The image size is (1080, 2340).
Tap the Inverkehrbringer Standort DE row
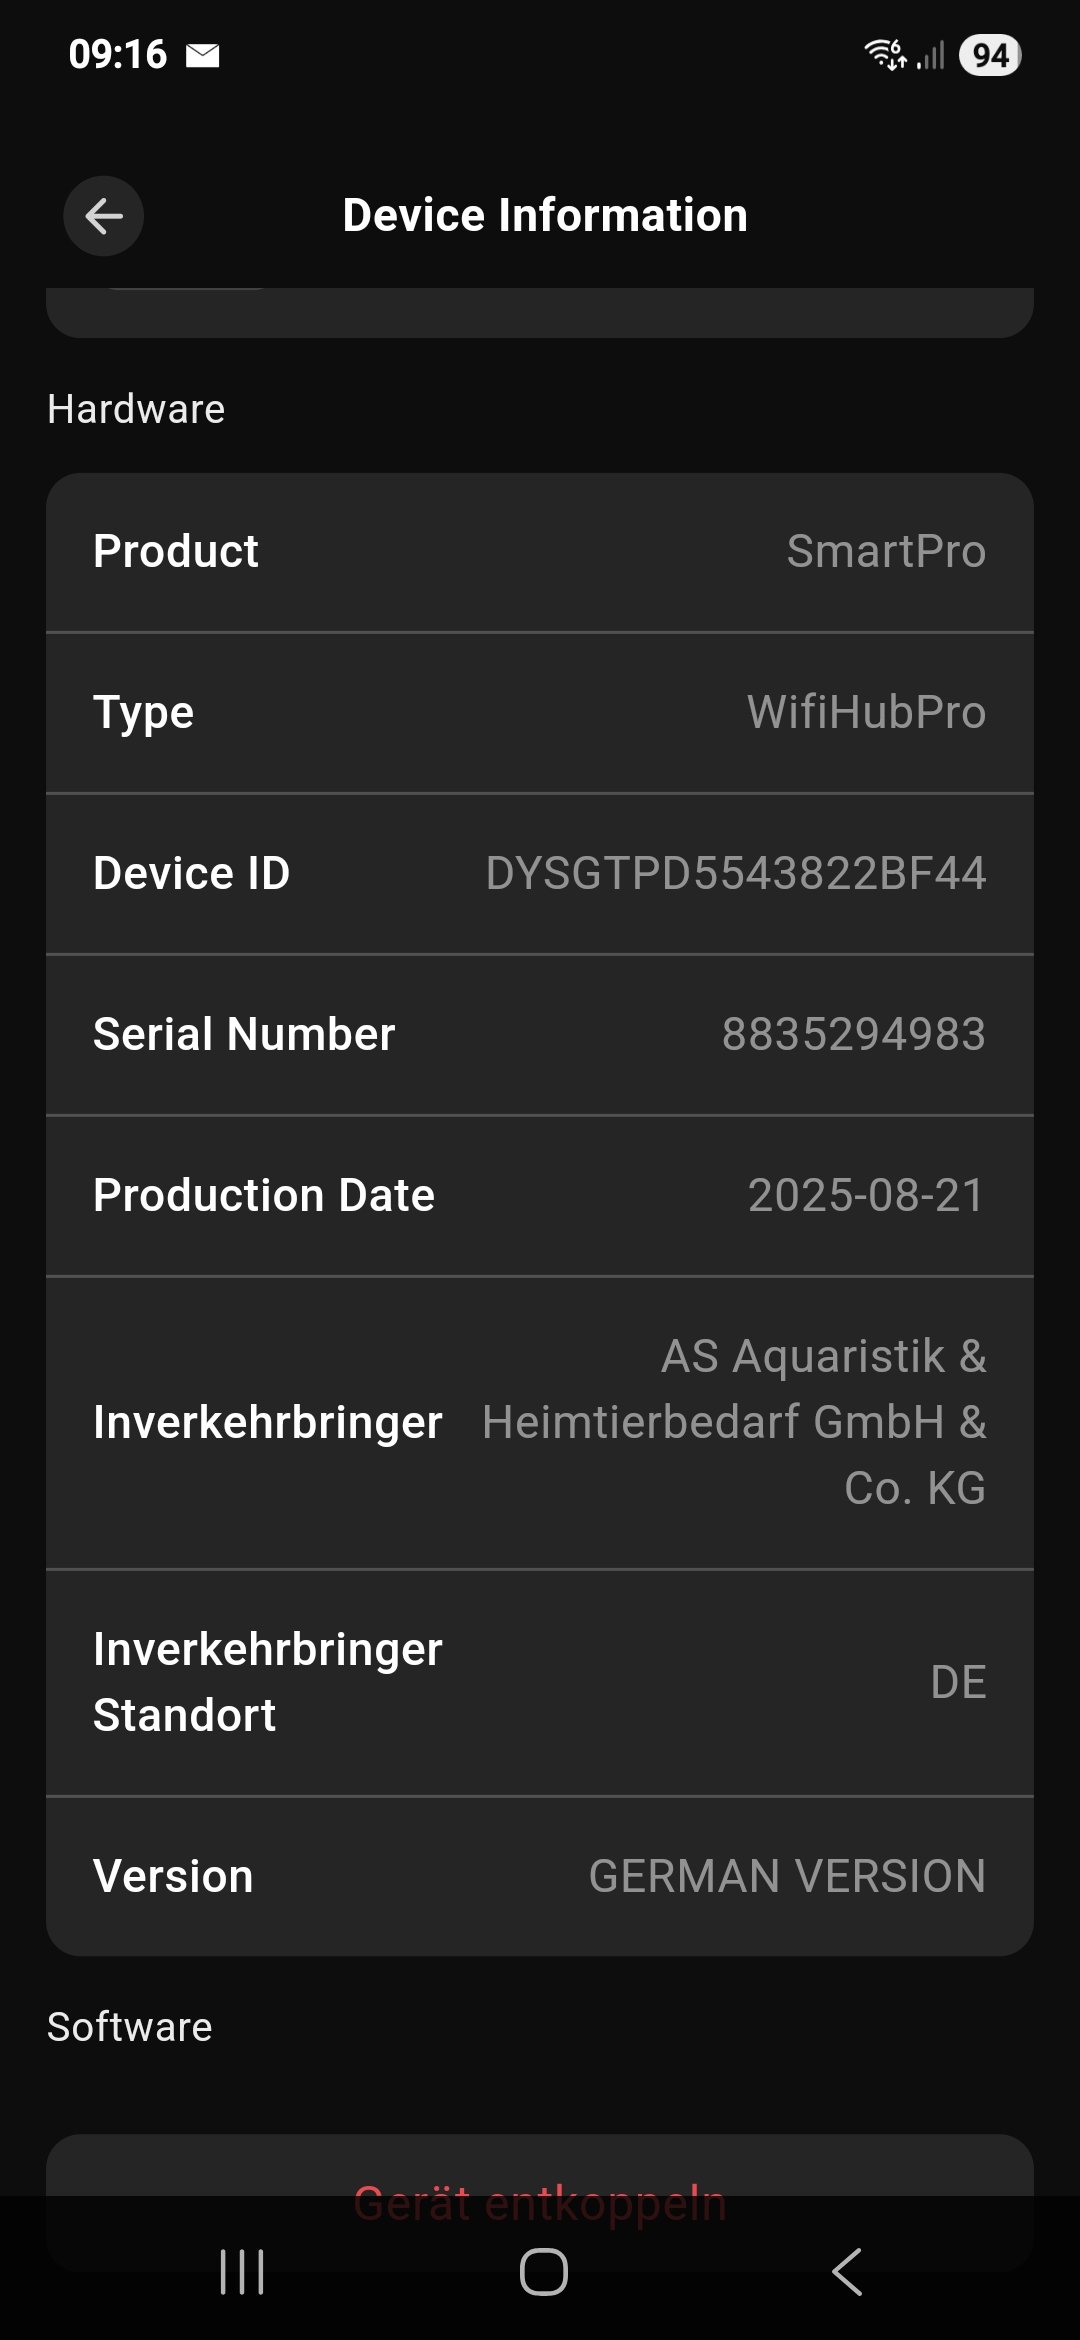(540, 1682)
